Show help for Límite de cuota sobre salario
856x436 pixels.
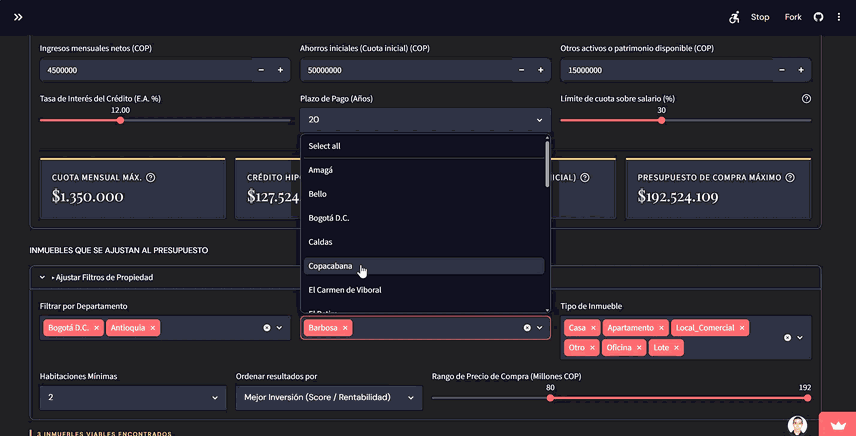pyautogui.click(x=806, y=99)
